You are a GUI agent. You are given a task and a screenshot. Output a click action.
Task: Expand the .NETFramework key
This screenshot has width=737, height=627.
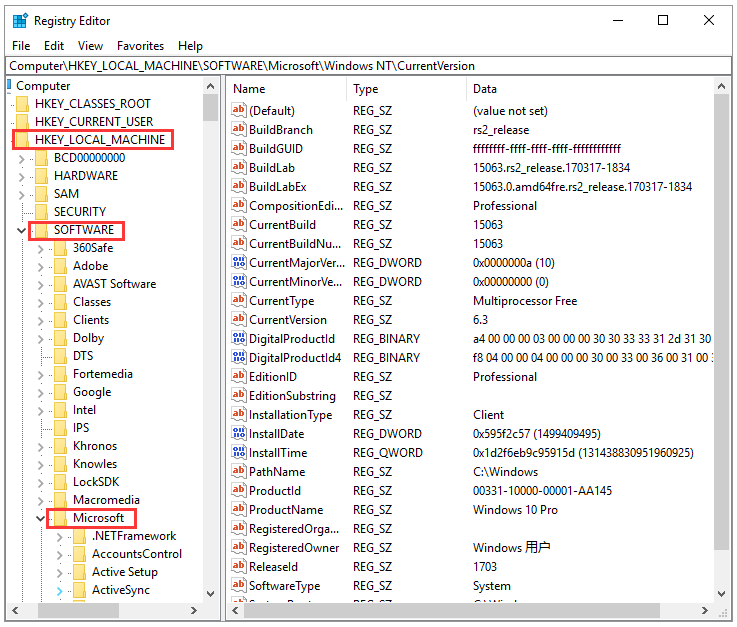(59, 537)
